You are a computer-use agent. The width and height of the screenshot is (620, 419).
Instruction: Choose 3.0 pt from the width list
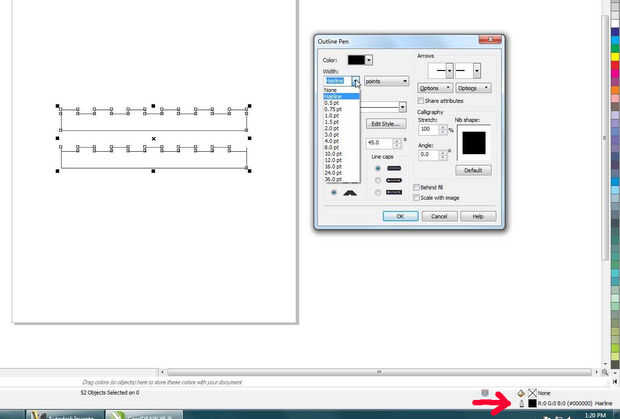[x=342, y=135]
